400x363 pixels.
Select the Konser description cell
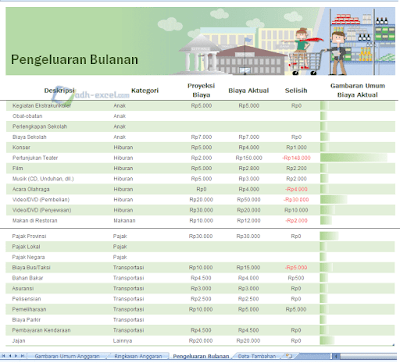[21, 147]
